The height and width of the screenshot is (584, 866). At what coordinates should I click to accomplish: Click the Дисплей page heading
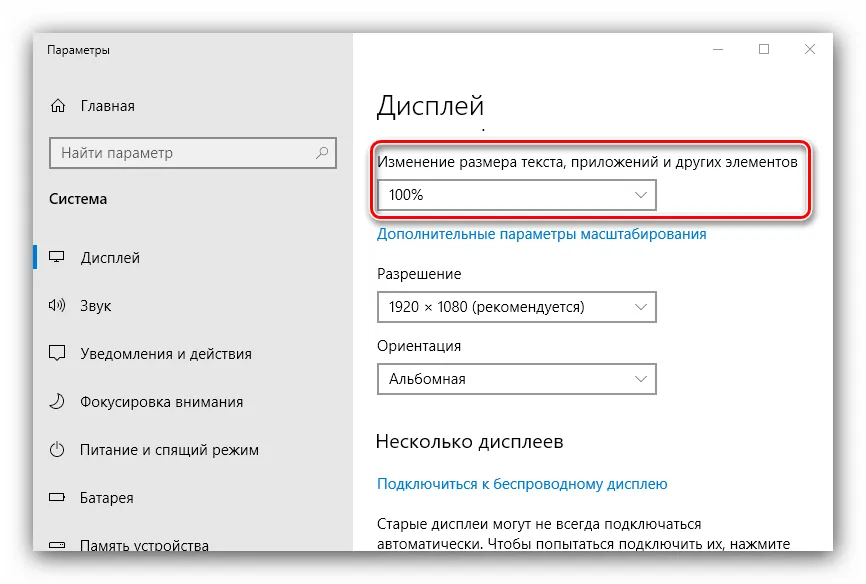(x=430, y=106)
